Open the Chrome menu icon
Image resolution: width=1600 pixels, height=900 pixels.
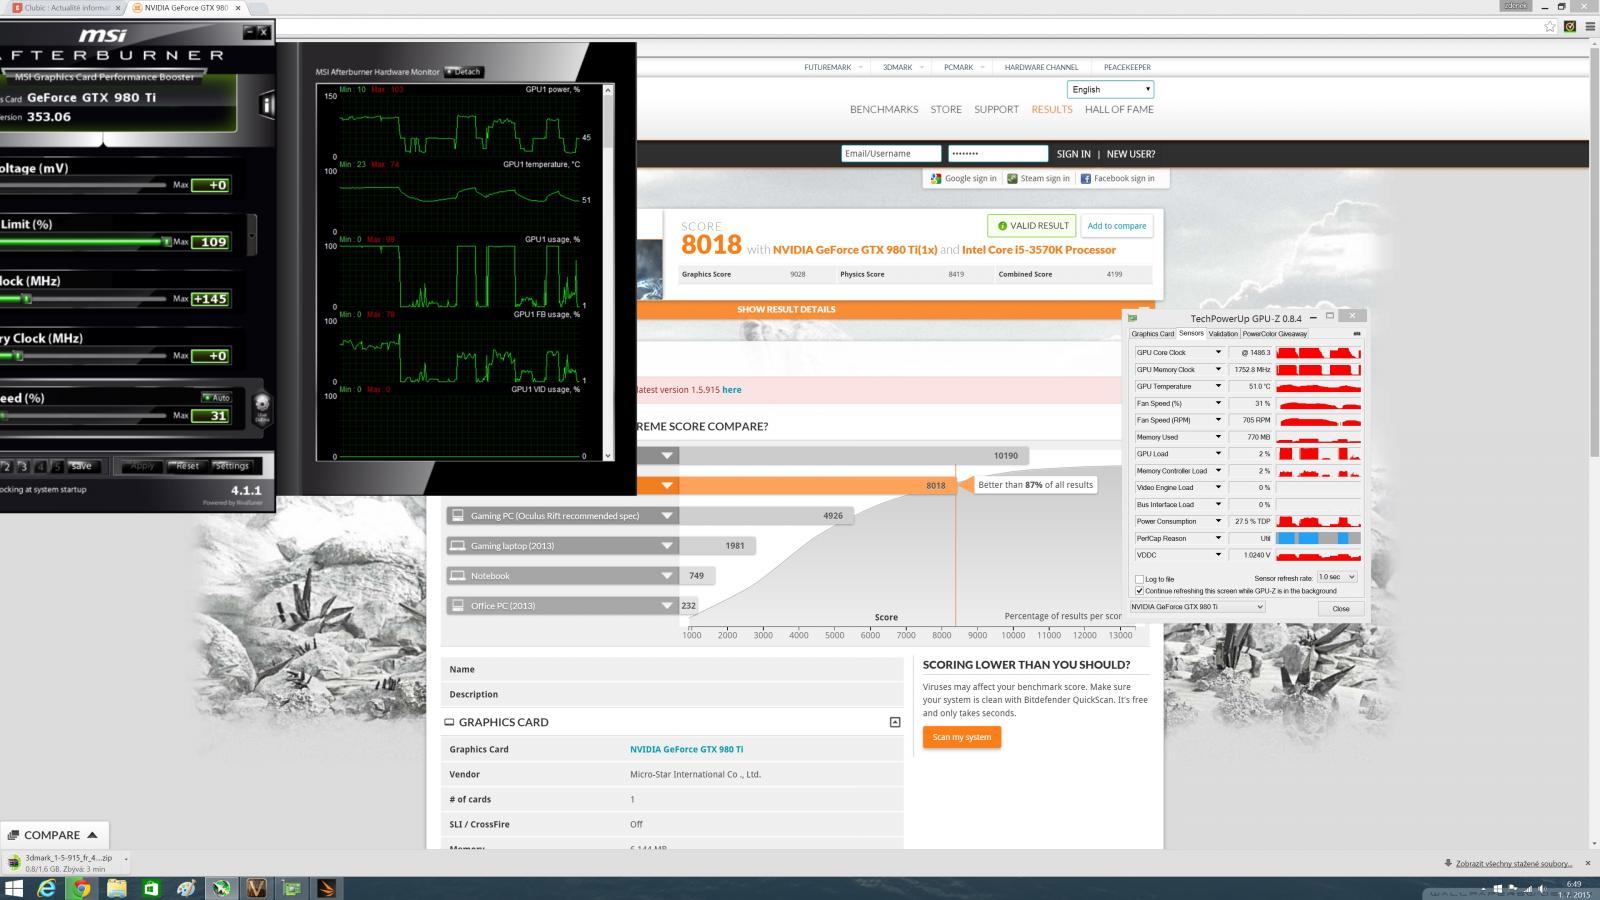click(1590, 26)
